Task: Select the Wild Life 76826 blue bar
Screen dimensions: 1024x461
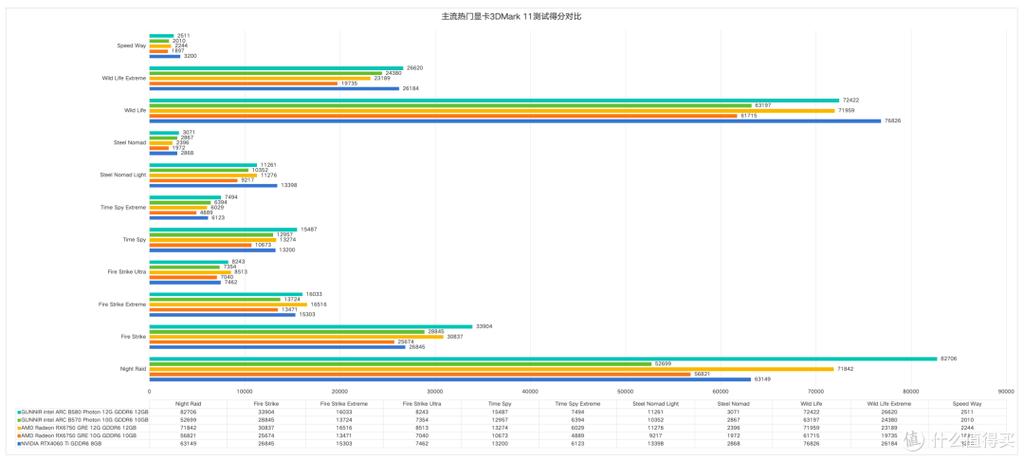Action: pos(515,121)
